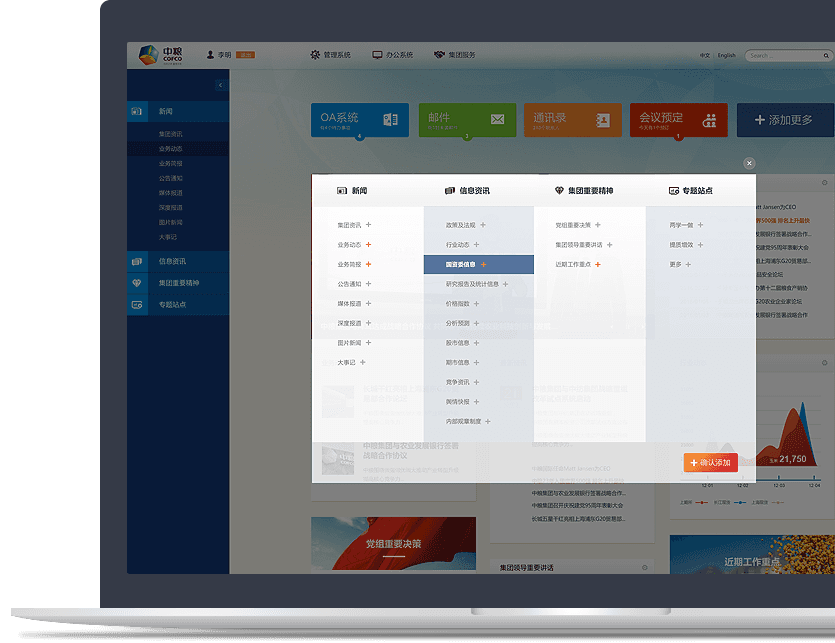This screenshot has width=835, height=643.
Task: Collapse the left sidebar with the arrow button
Action: pyautogui.click(x=220, y=85)
